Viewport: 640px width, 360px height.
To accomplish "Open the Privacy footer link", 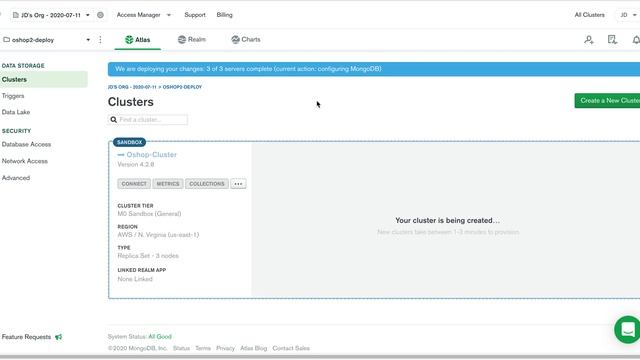I will tap(225, 349).
